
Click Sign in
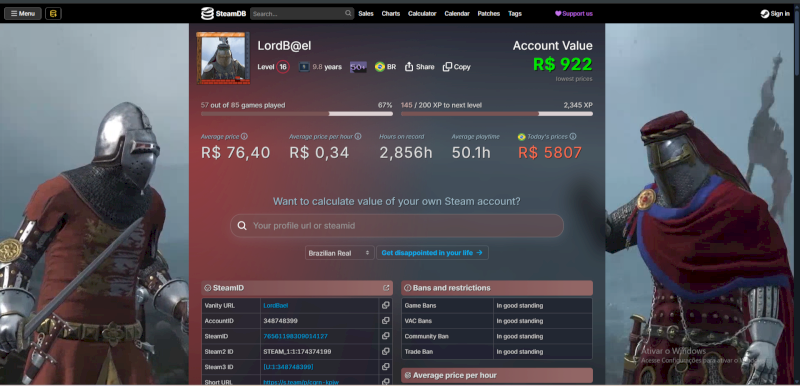coord(775,14)
